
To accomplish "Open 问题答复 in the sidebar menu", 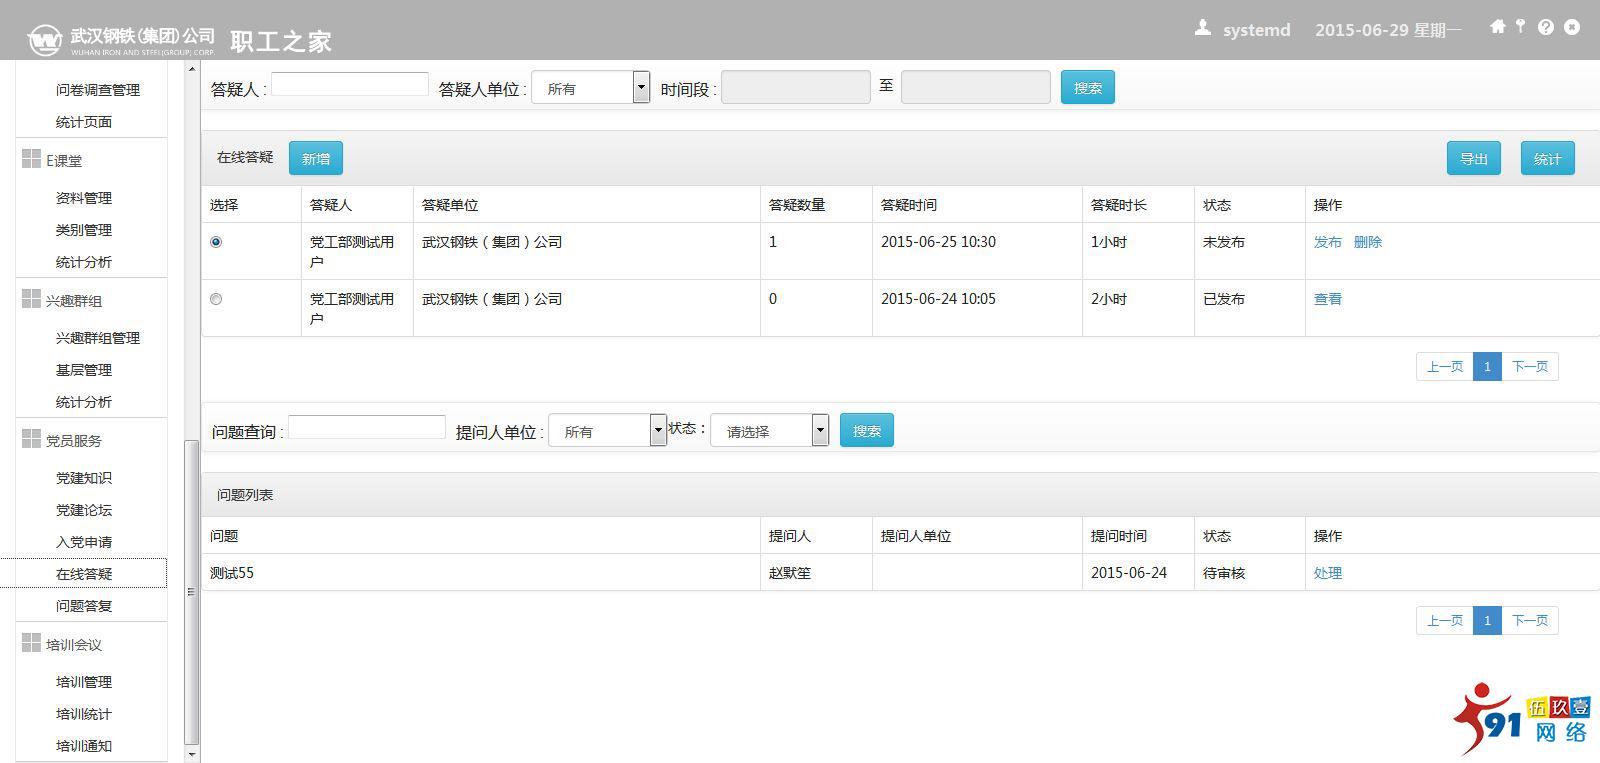I will coord(84,606).
